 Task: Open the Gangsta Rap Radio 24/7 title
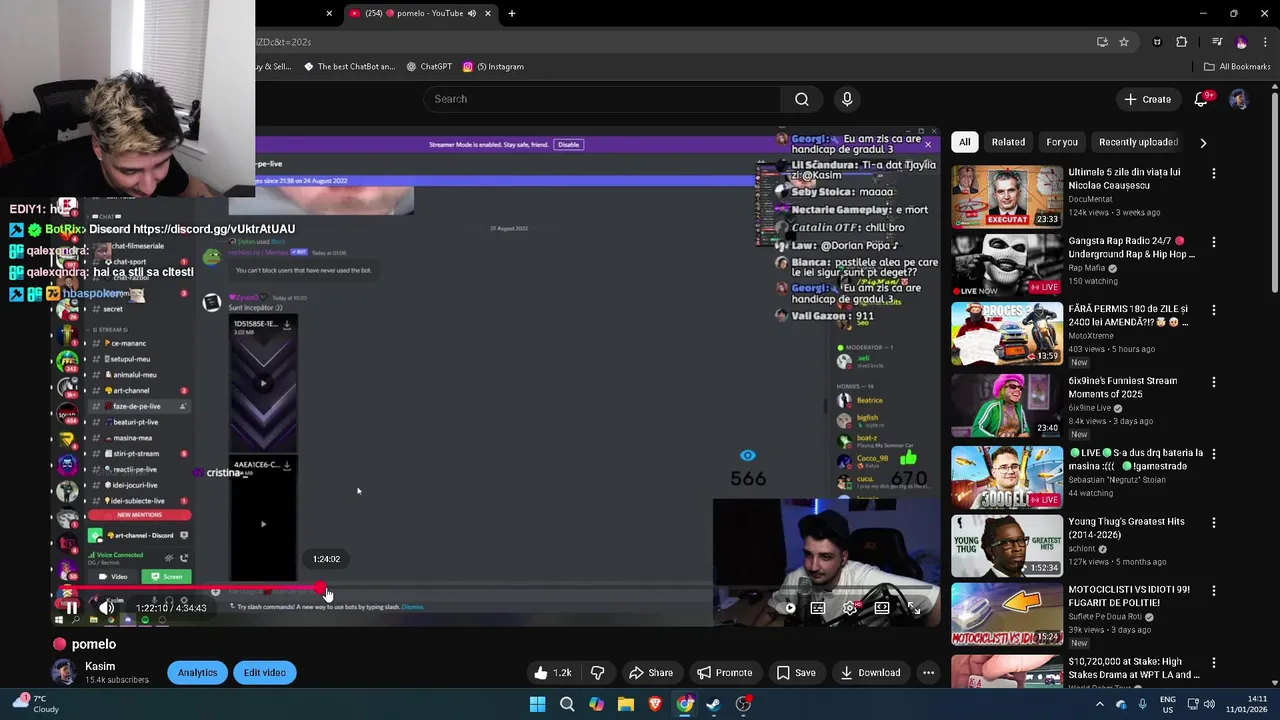1131,247
